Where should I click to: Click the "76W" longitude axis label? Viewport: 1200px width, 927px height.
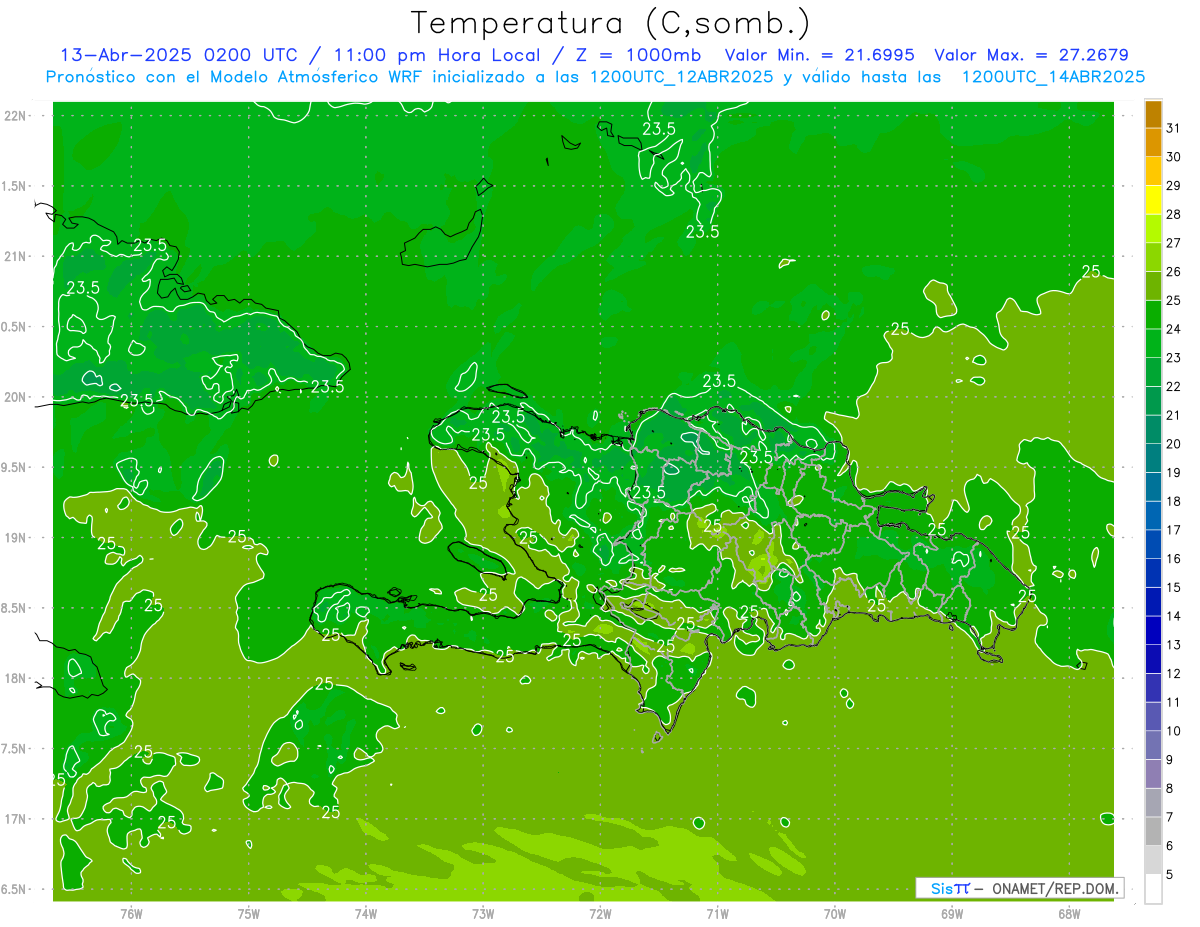(x=131, y=914)
